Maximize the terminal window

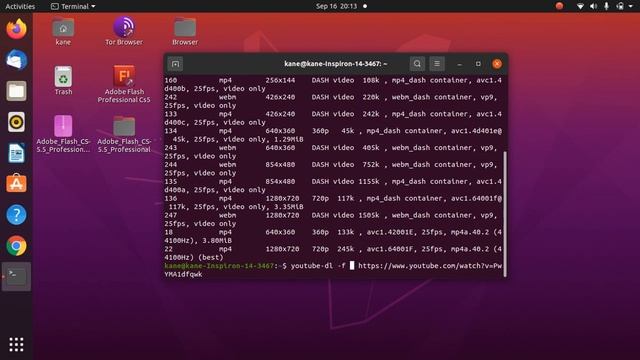pyautogui.click(x=478, y=64)
